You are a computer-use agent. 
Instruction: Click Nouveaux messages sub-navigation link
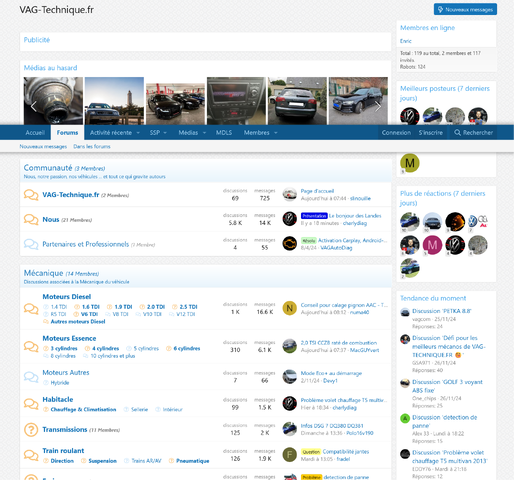tap(43, 146)
